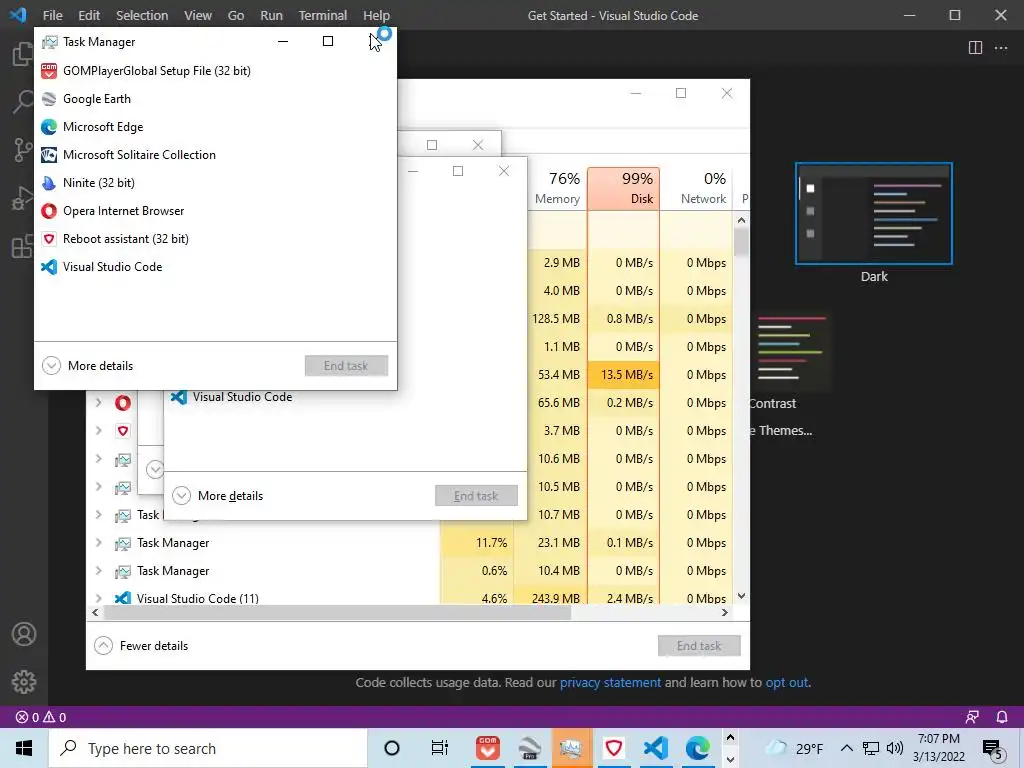Open the Windows Start menu
This screenshot has width=1024, height=768.
coord(24,748)
